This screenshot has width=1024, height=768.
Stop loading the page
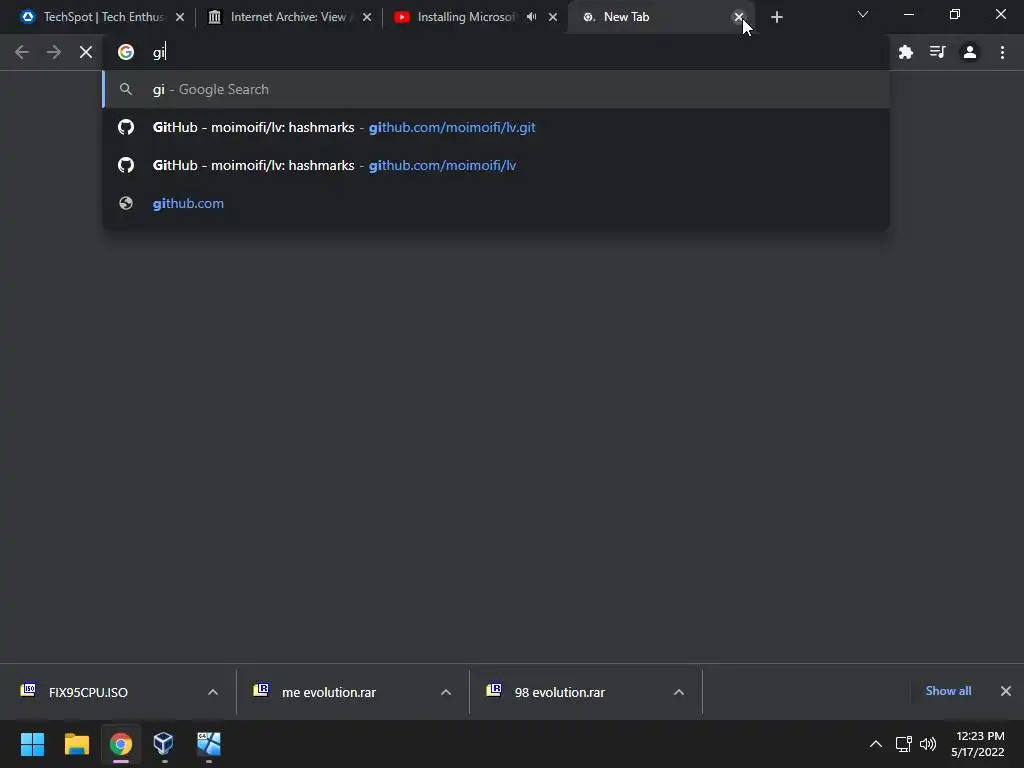click(86, 52)
